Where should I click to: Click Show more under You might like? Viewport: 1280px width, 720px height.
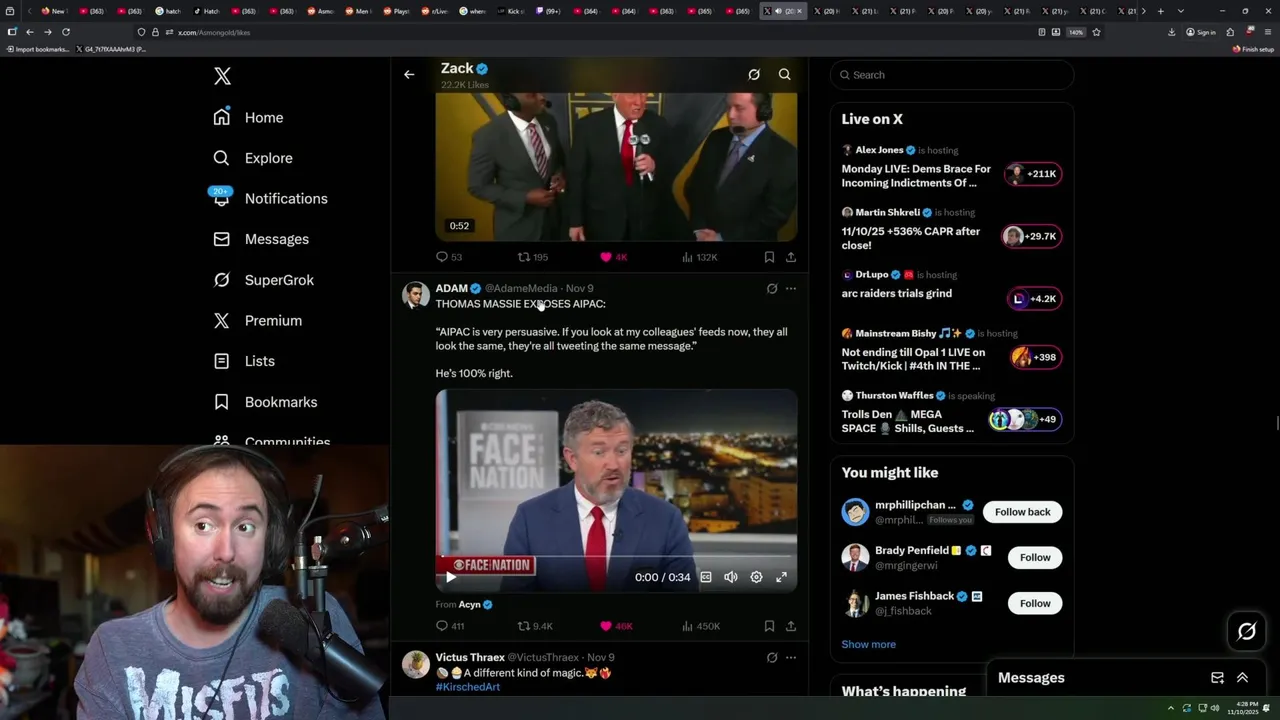868,644
